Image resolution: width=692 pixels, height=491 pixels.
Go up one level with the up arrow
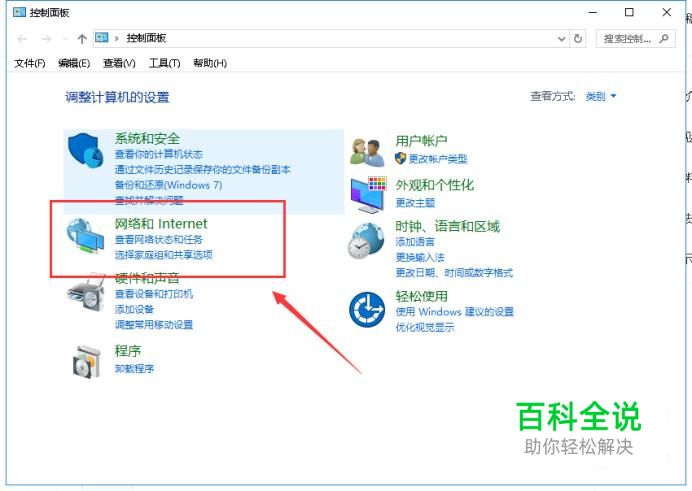tap(82, 39)
